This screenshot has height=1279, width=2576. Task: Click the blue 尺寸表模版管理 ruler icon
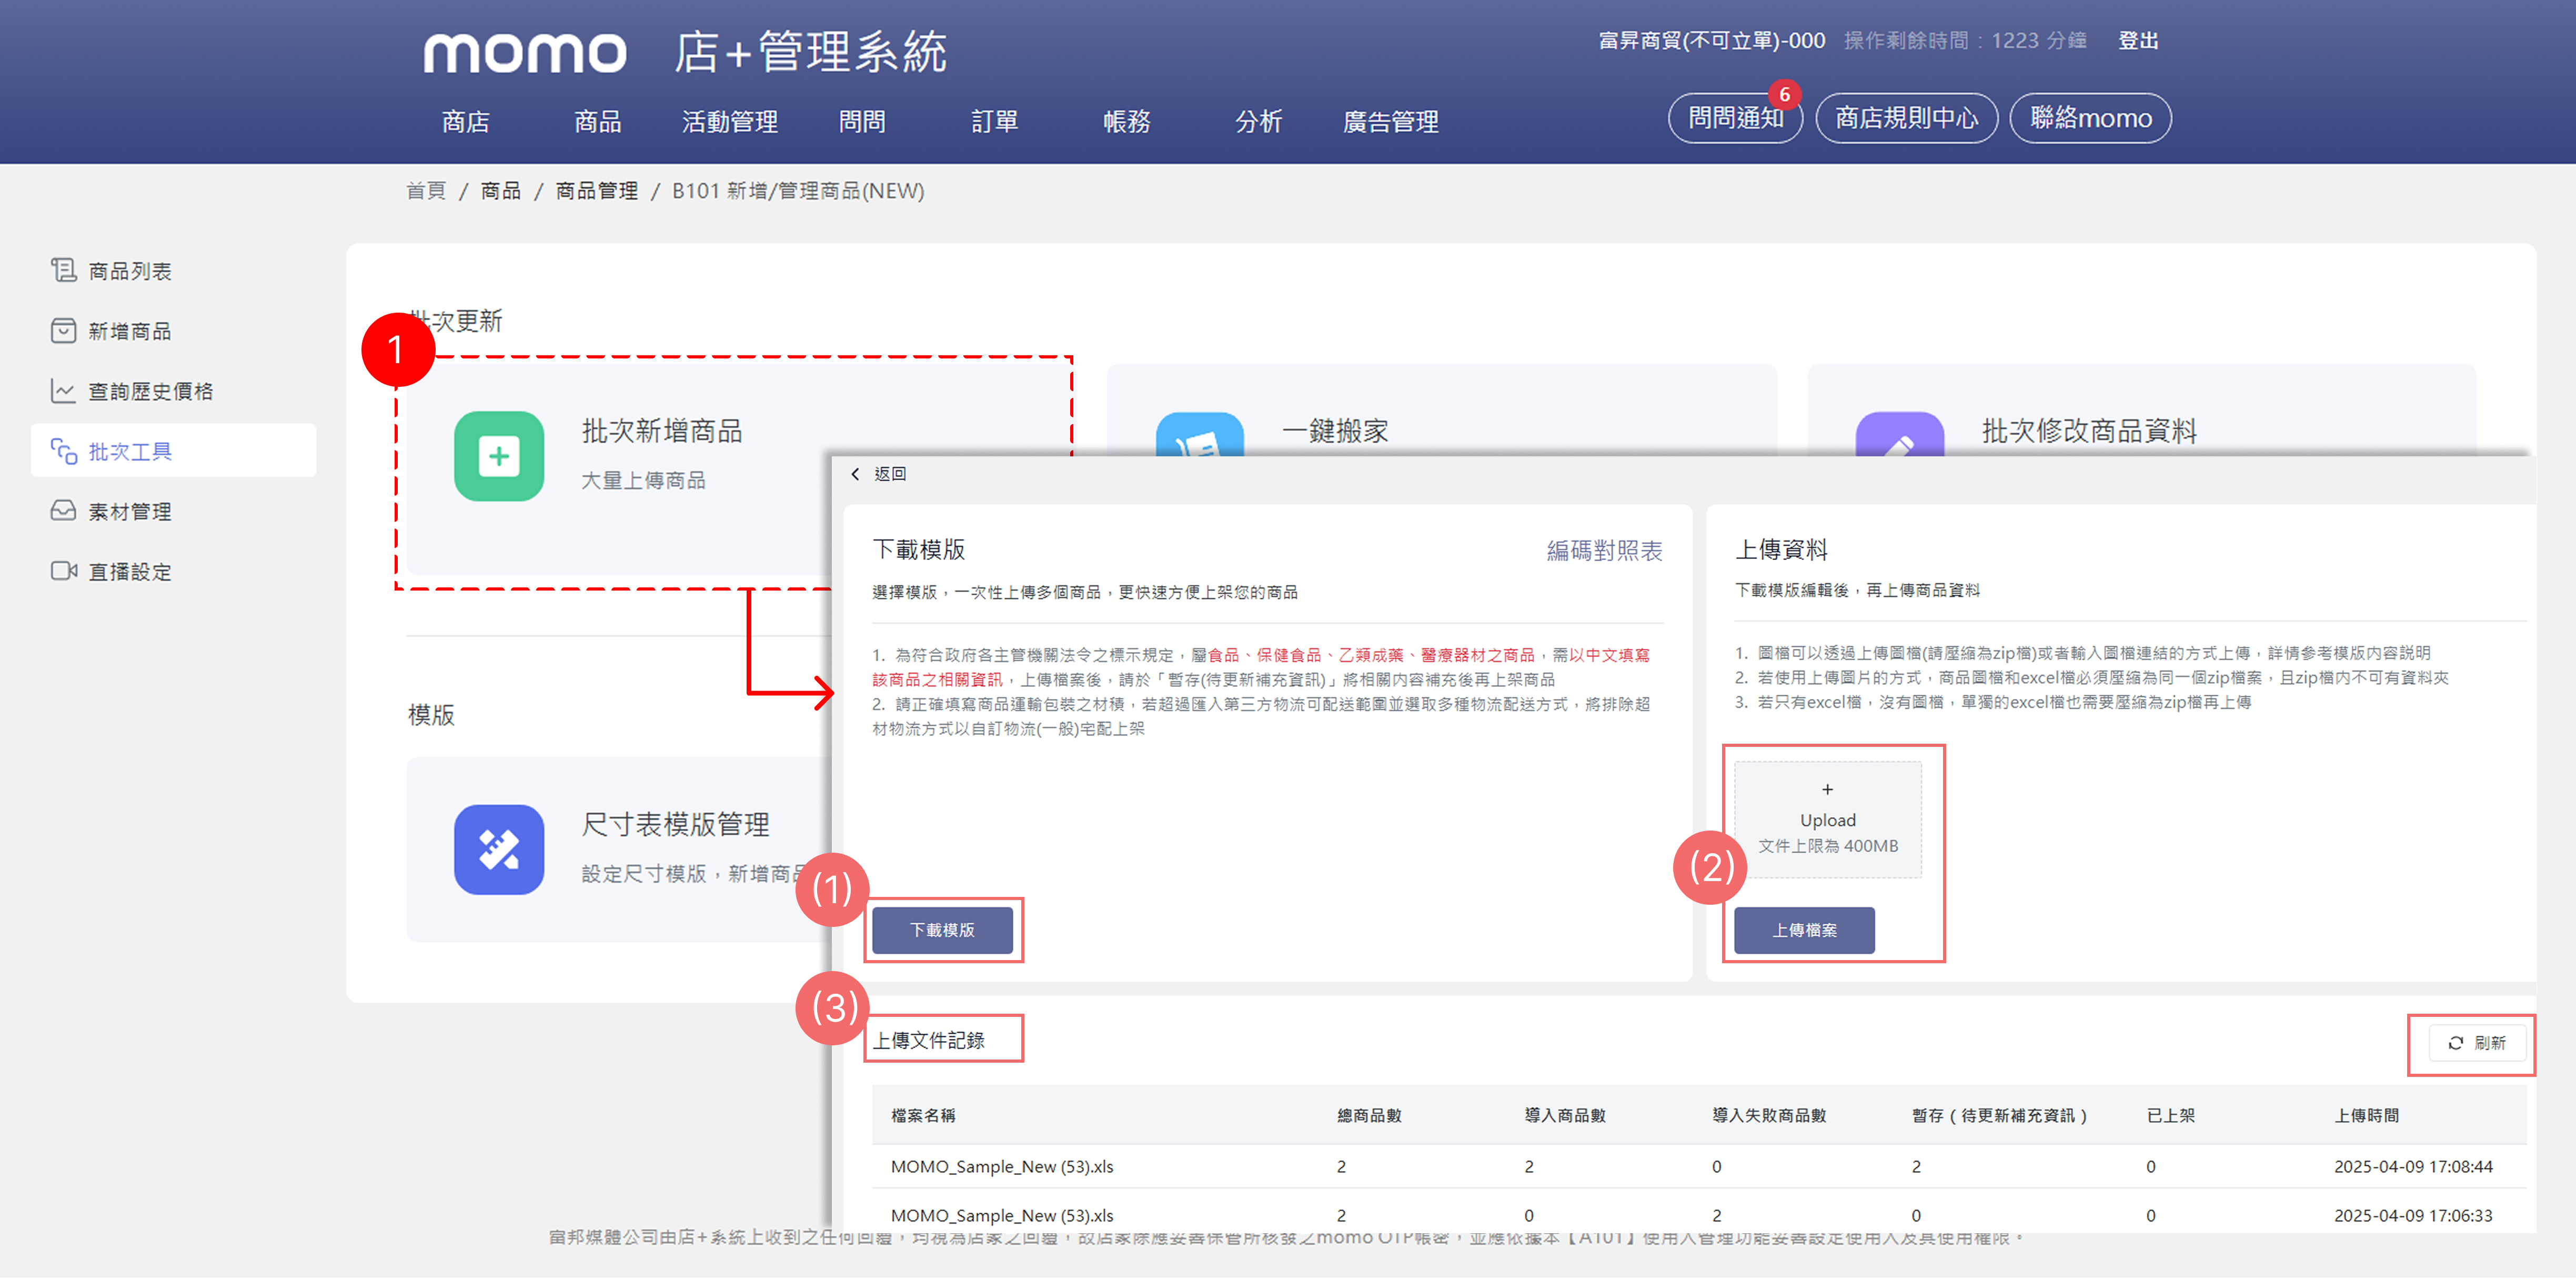pyautogui.click(x=499, y=850)
